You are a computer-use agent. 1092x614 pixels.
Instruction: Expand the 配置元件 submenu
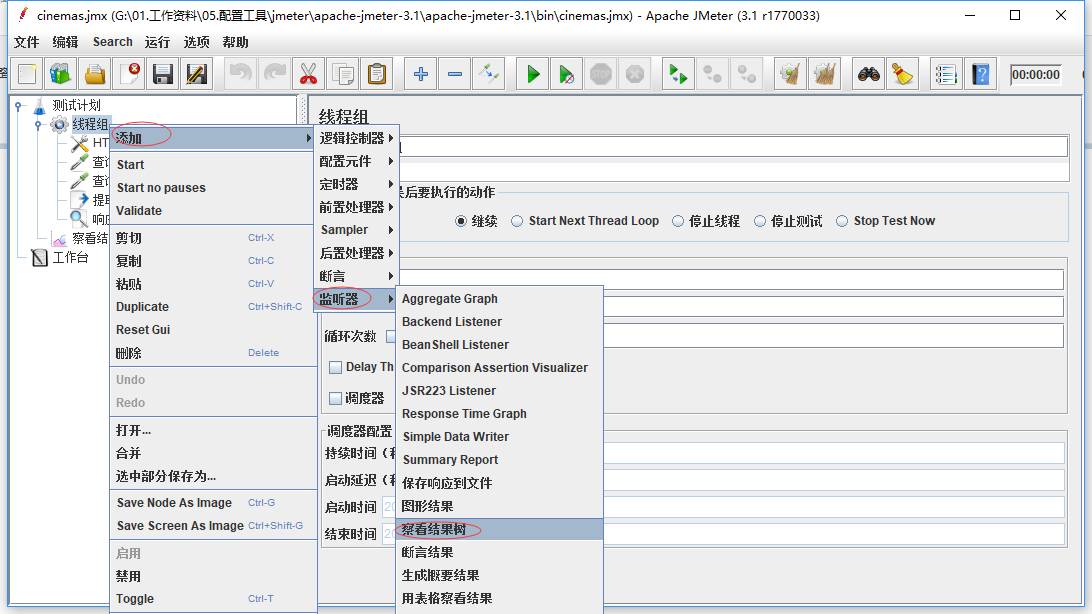click(355, 161)
